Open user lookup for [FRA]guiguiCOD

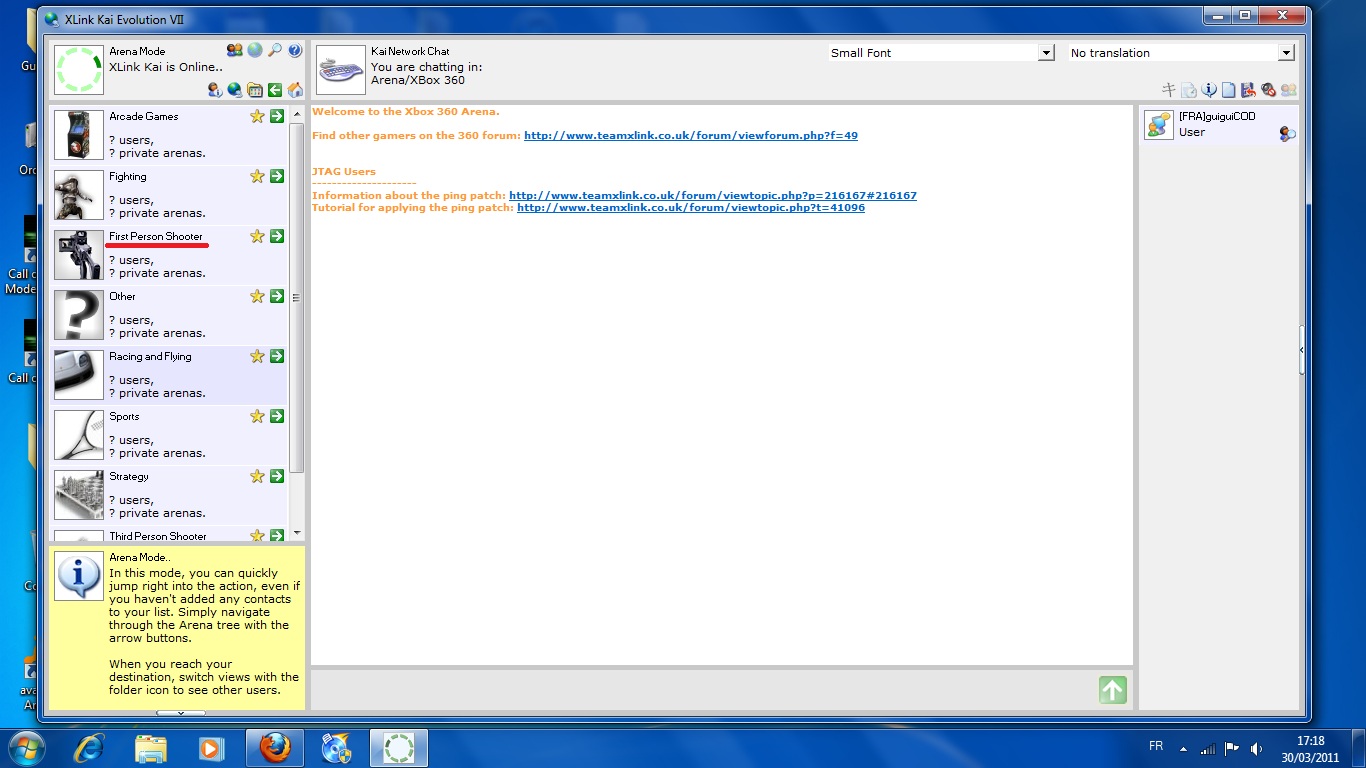pyautogui.click(x=1288, y=134)
